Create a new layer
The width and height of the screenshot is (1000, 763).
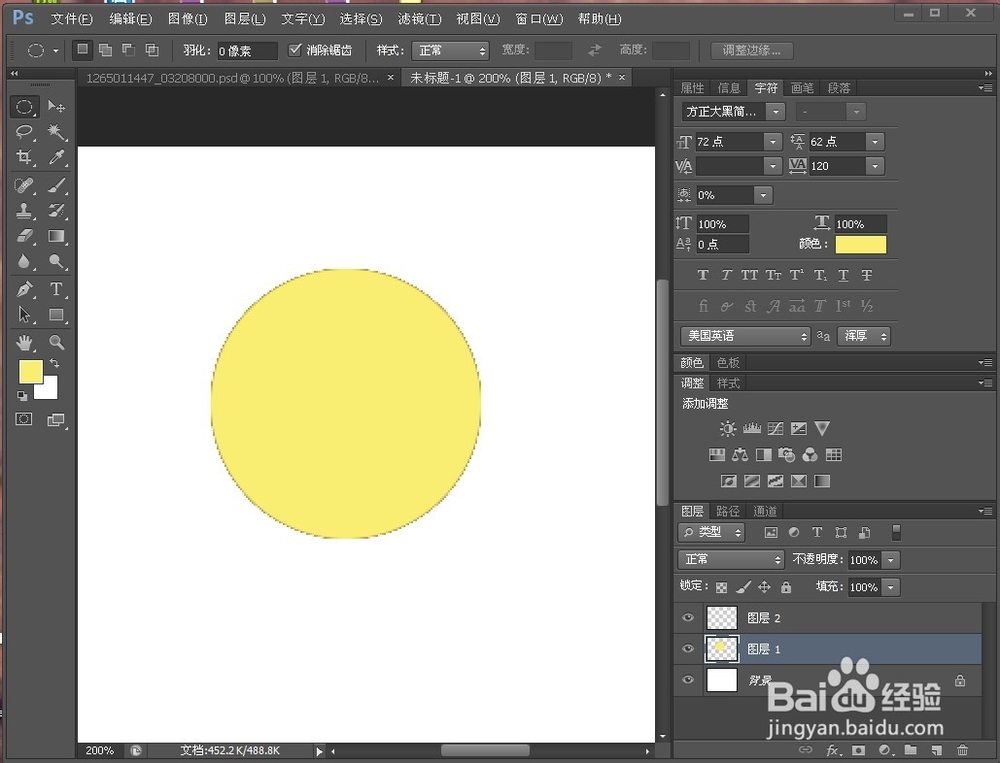point(936,750)
